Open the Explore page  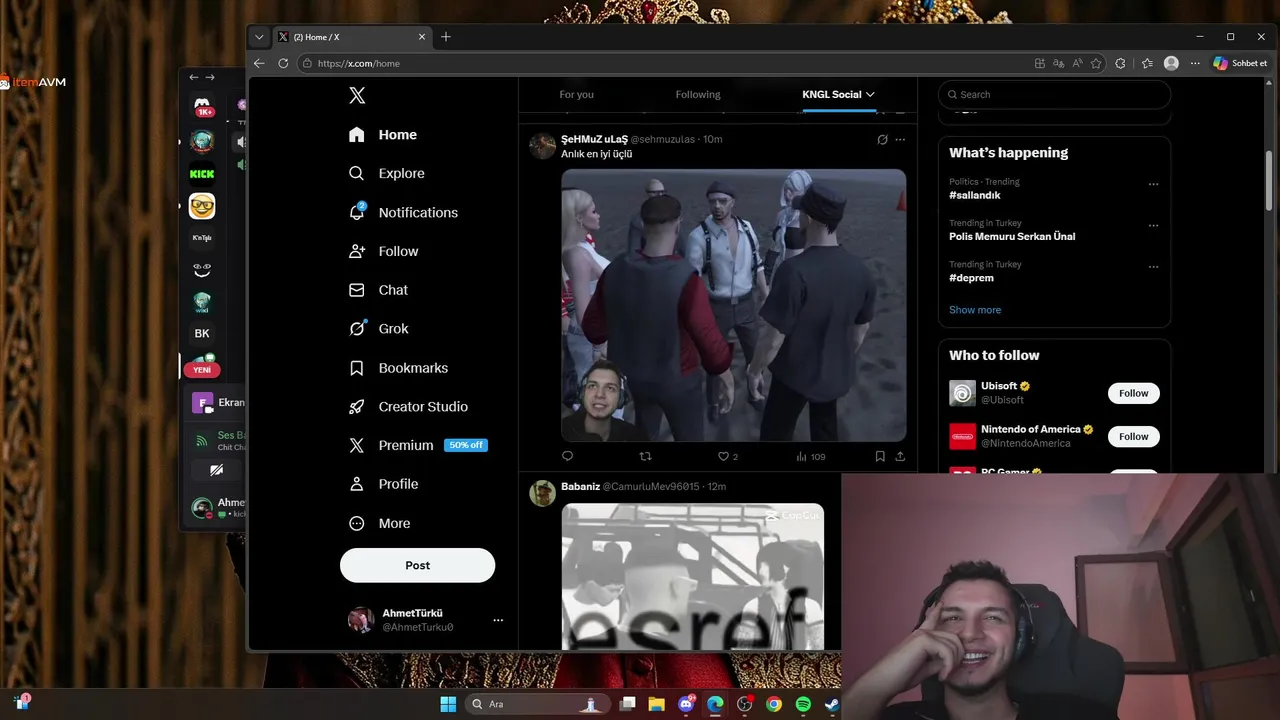387,173
